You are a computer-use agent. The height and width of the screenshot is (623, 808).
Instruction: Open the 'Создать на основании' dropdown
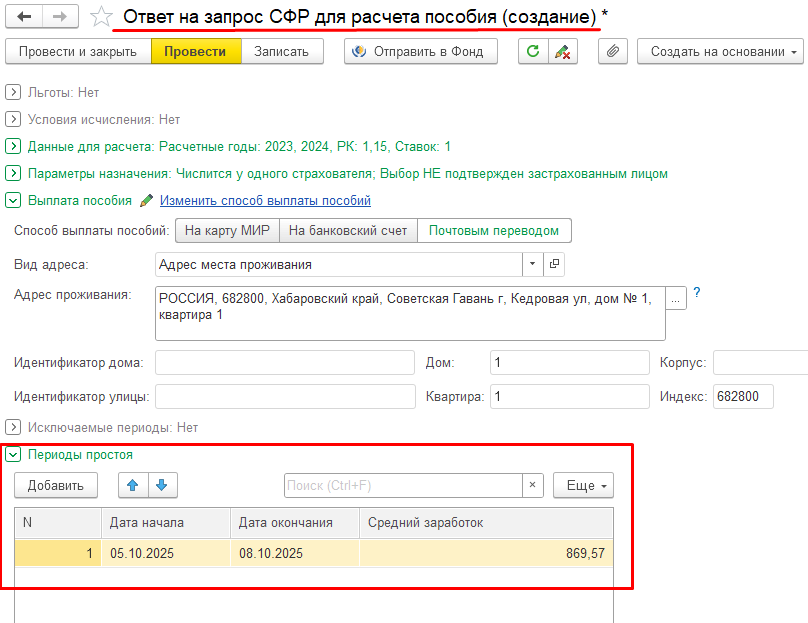pyautogui.click(x=720, y=52)
